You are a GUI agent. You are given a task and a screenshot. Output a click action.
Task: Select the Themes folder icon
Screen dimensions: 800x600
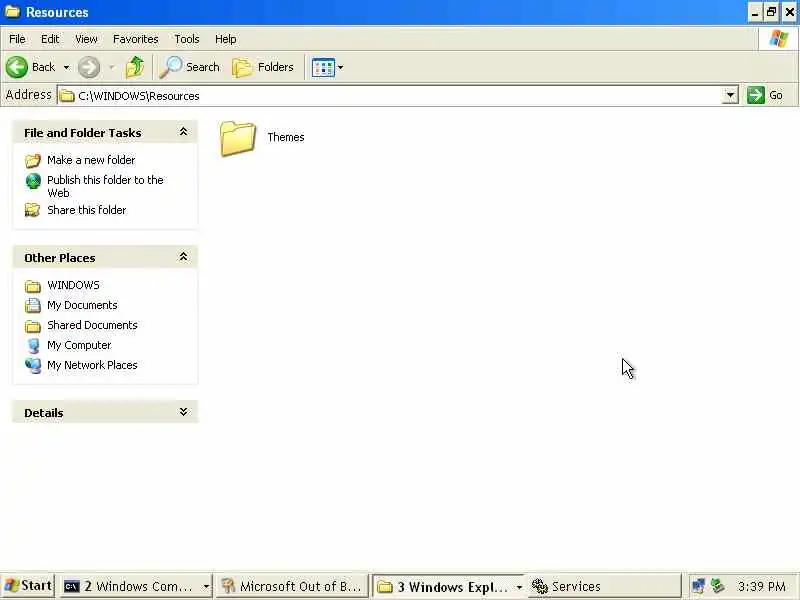click(238, 138)
